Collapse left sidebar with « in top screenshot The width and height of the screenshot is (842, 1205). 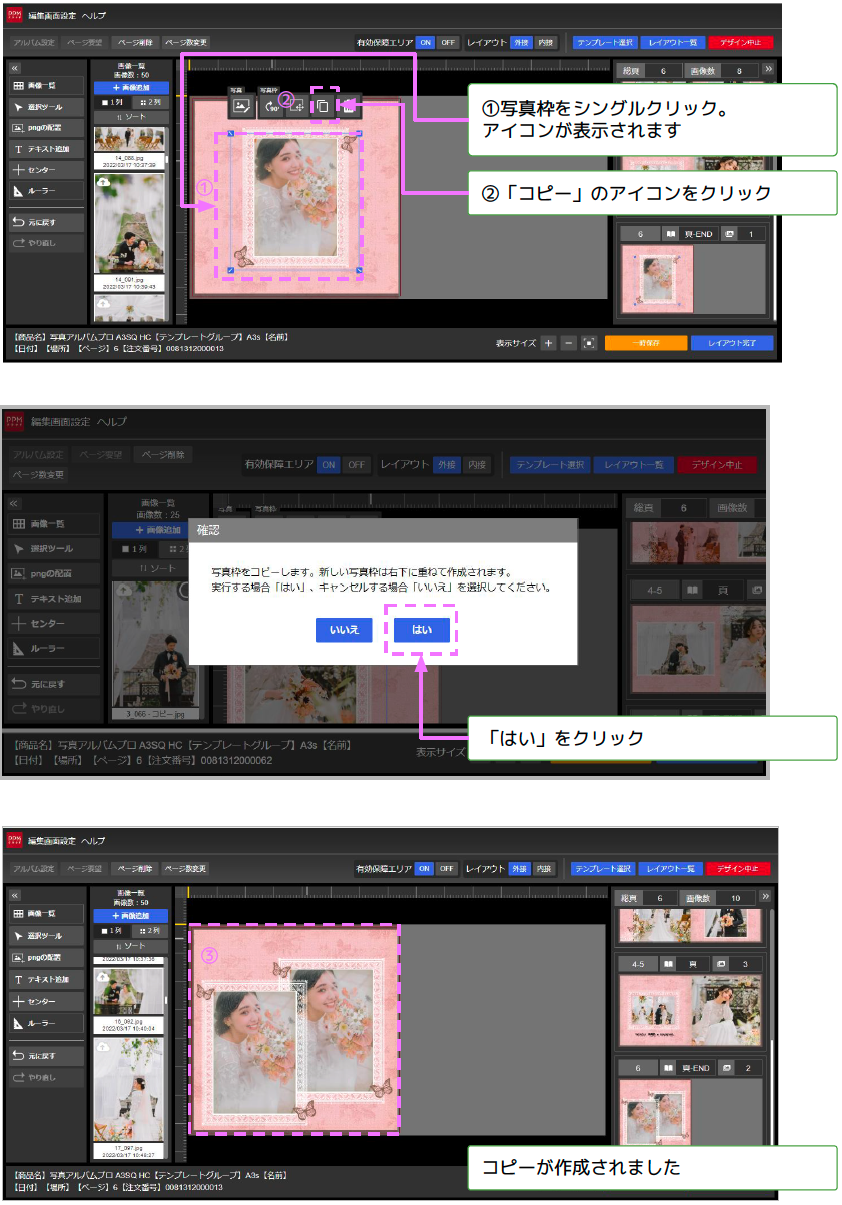15,68
